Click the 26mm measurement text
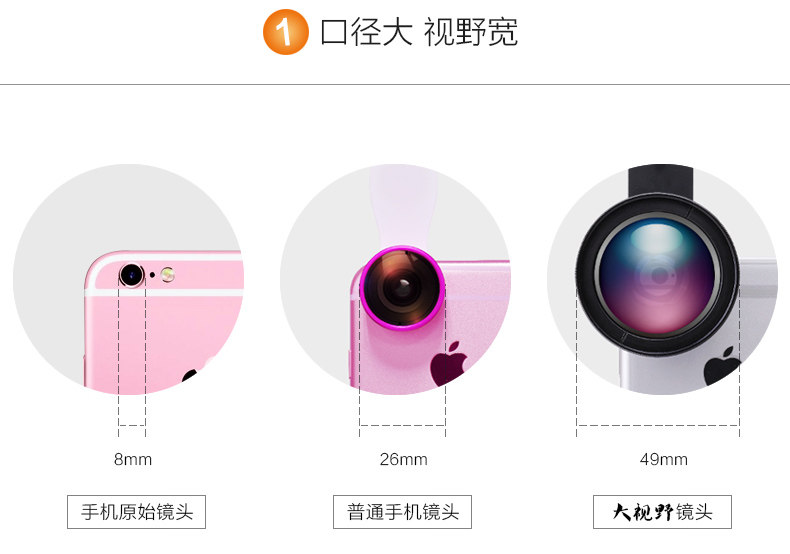 click(403, 459)
